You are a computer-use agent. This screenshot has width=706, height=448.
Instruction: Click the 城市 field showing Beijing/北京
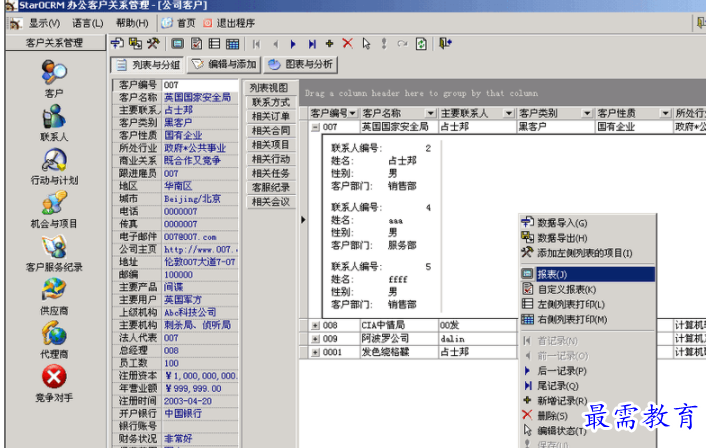point(199,199)
